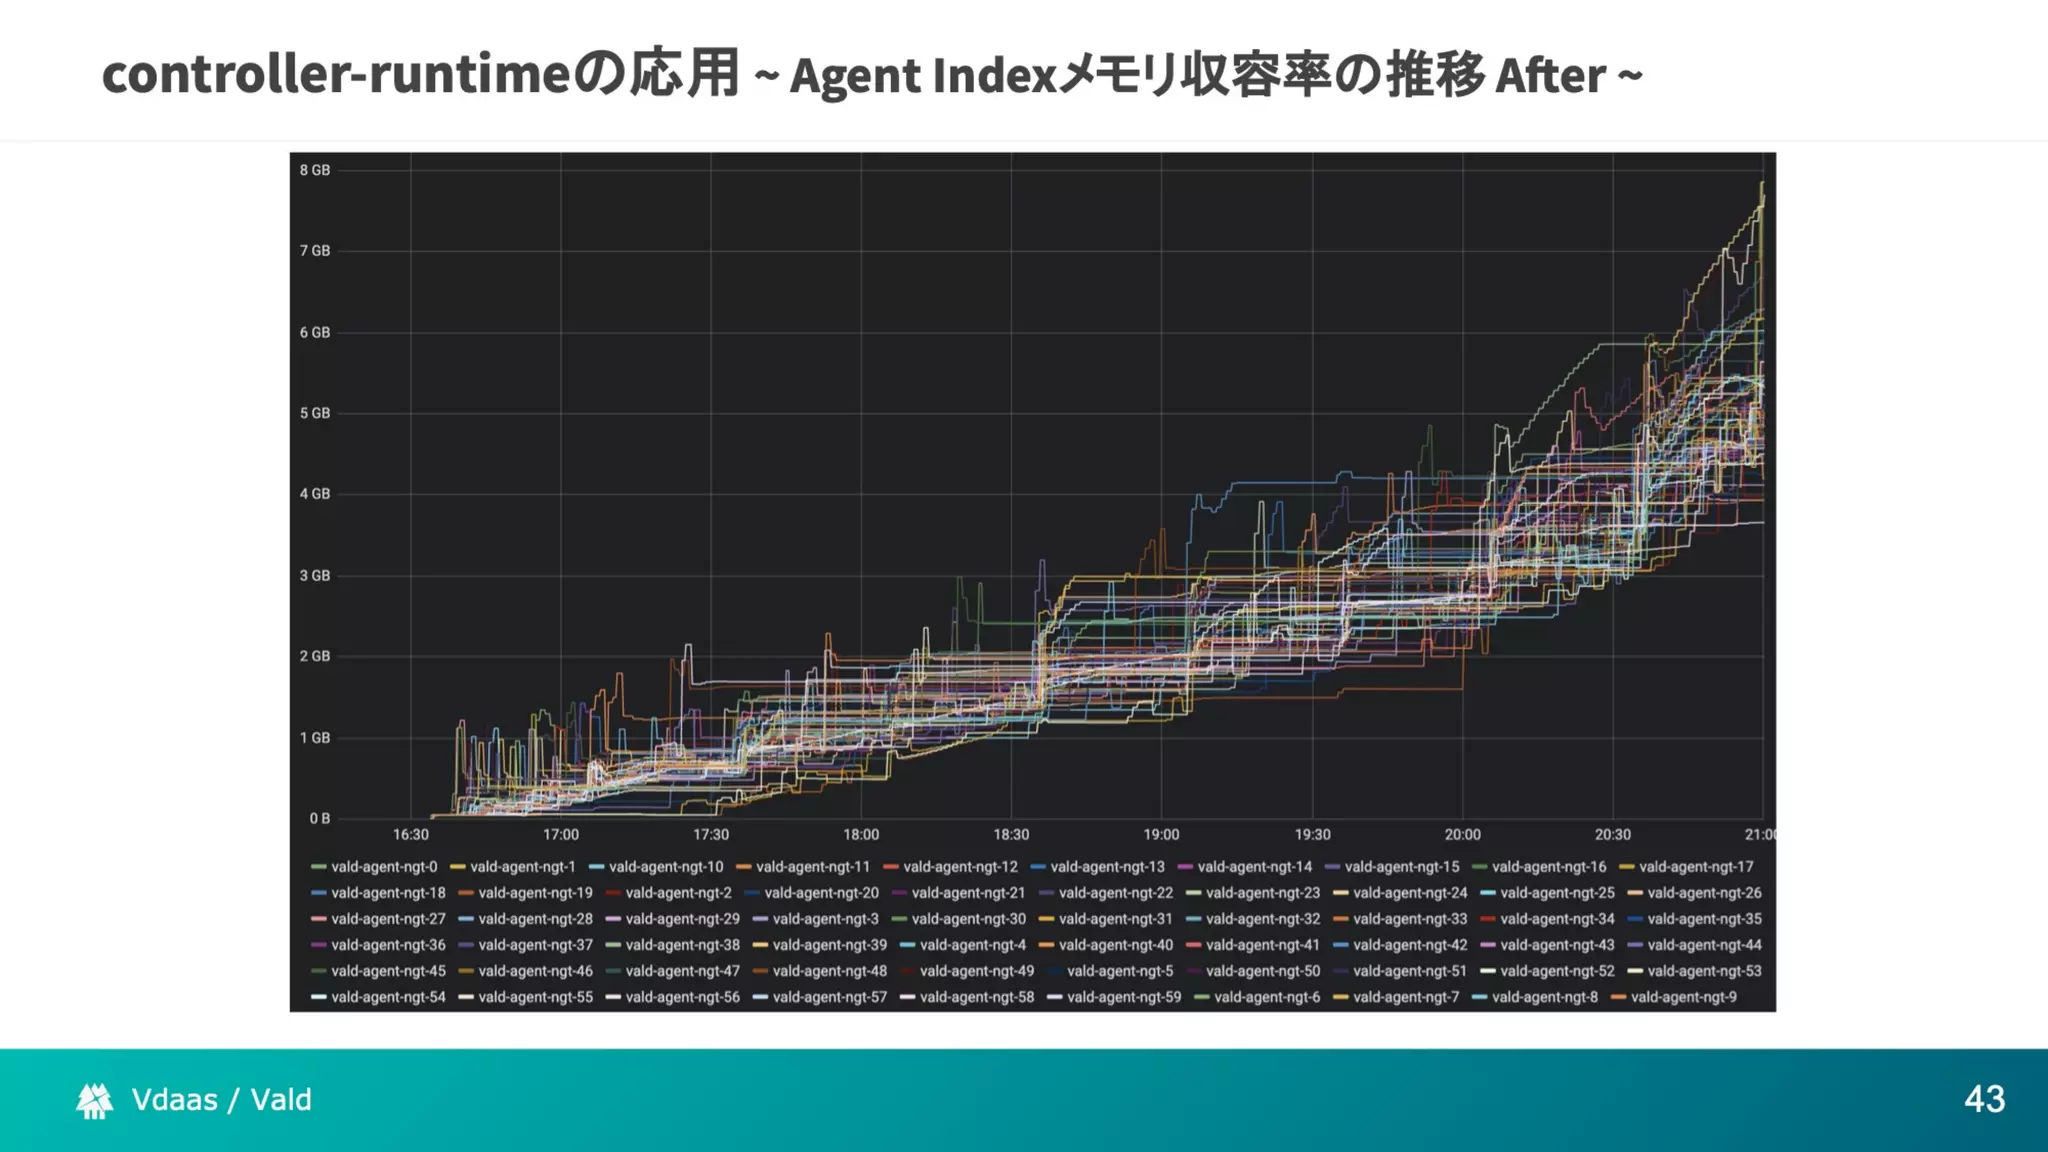The image size is (2048, 1152).
Task: Click the 4 GB y-axis label
Action: tap(315, 494)
